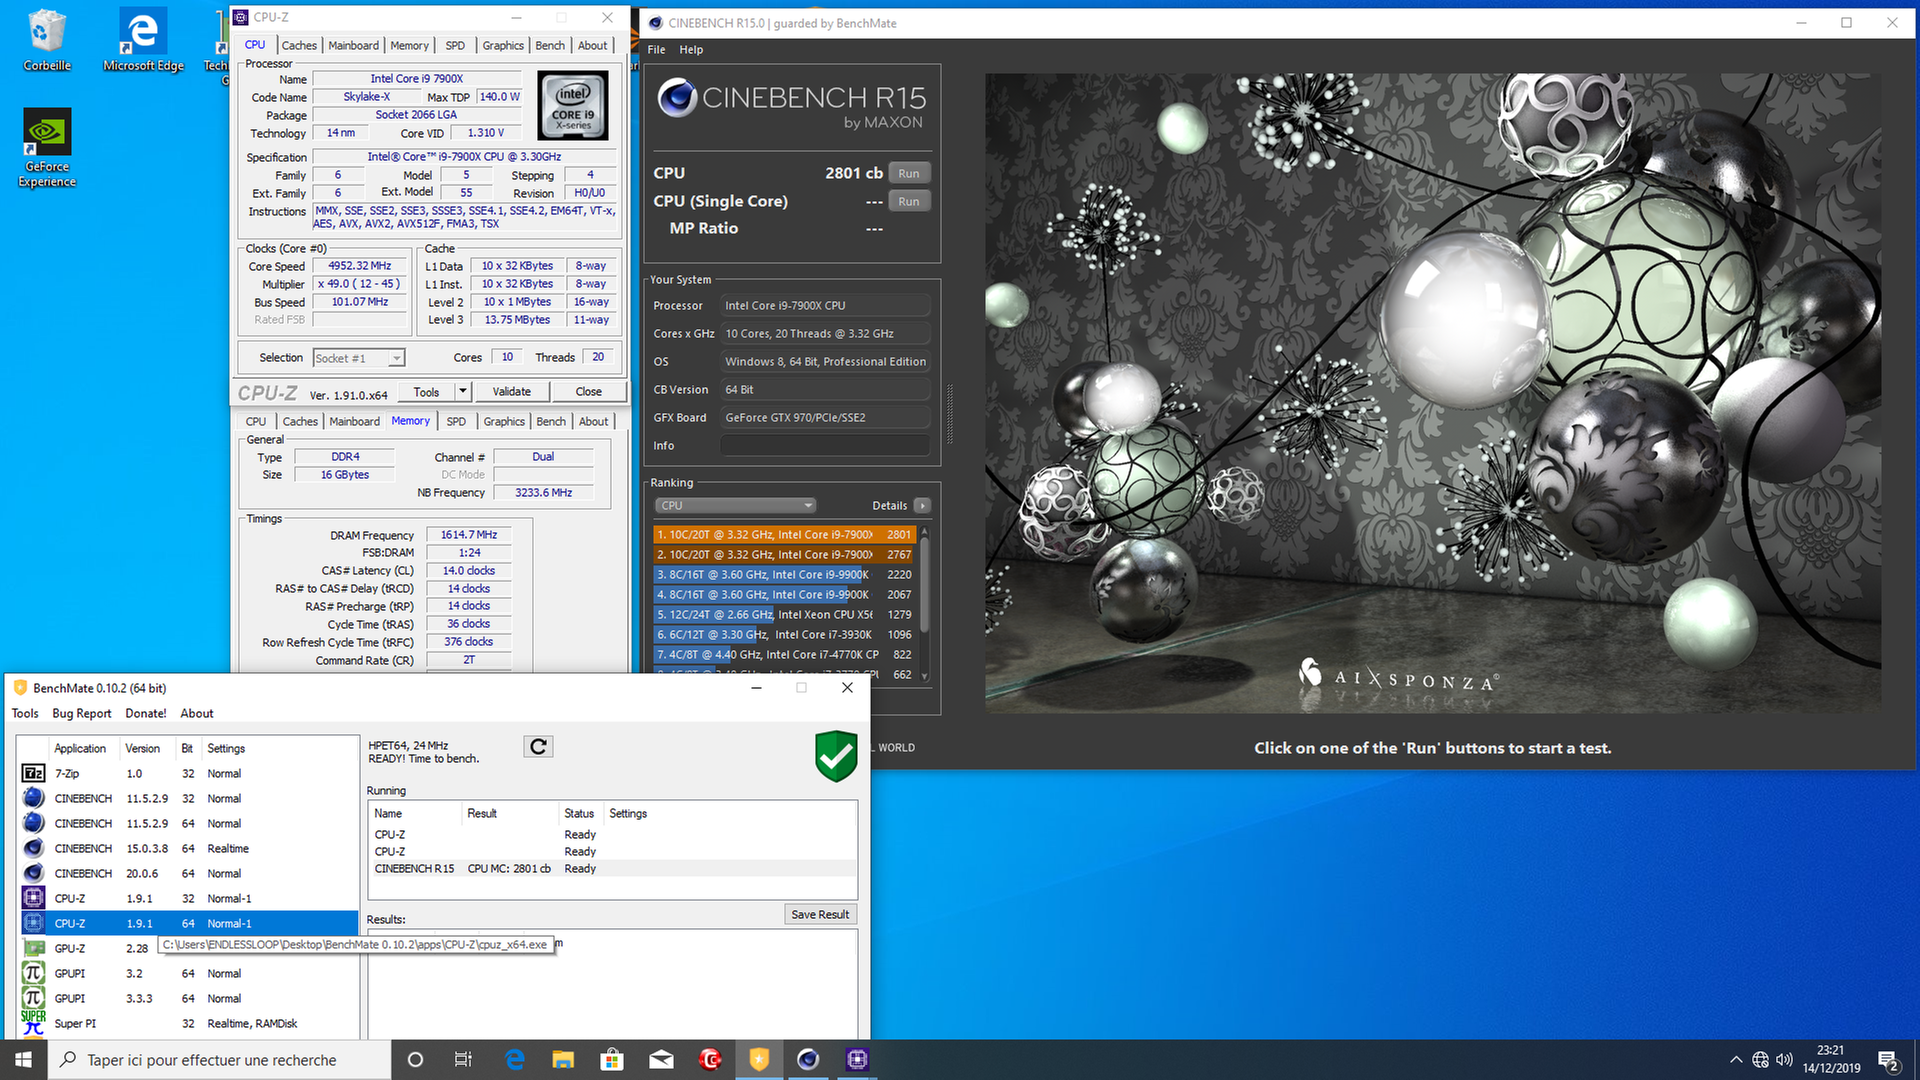This screenshot has height=1080, width=1920.
Task: Expand the CPU-Z Tools dropdown arrow
Action: pos(462,392)
